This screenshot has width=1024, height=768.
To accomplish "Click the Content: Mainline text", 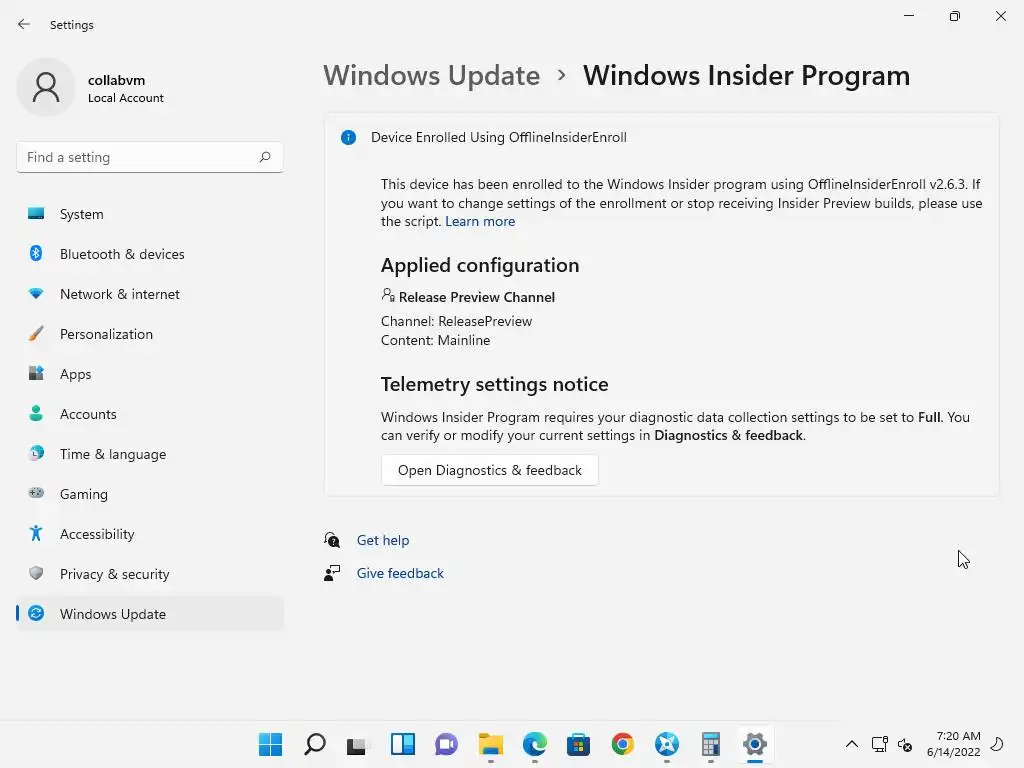I will [436, 340].
